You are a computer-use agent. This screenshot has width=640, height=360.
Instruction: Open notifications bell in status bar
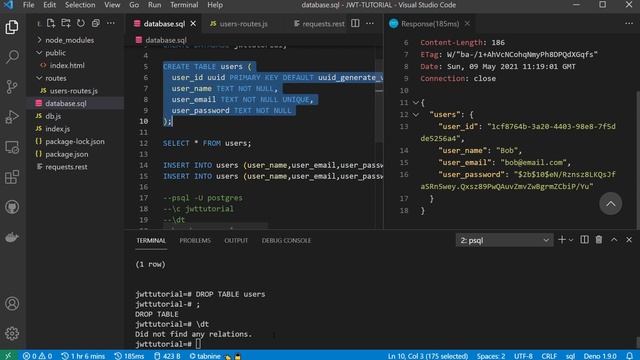629,356
